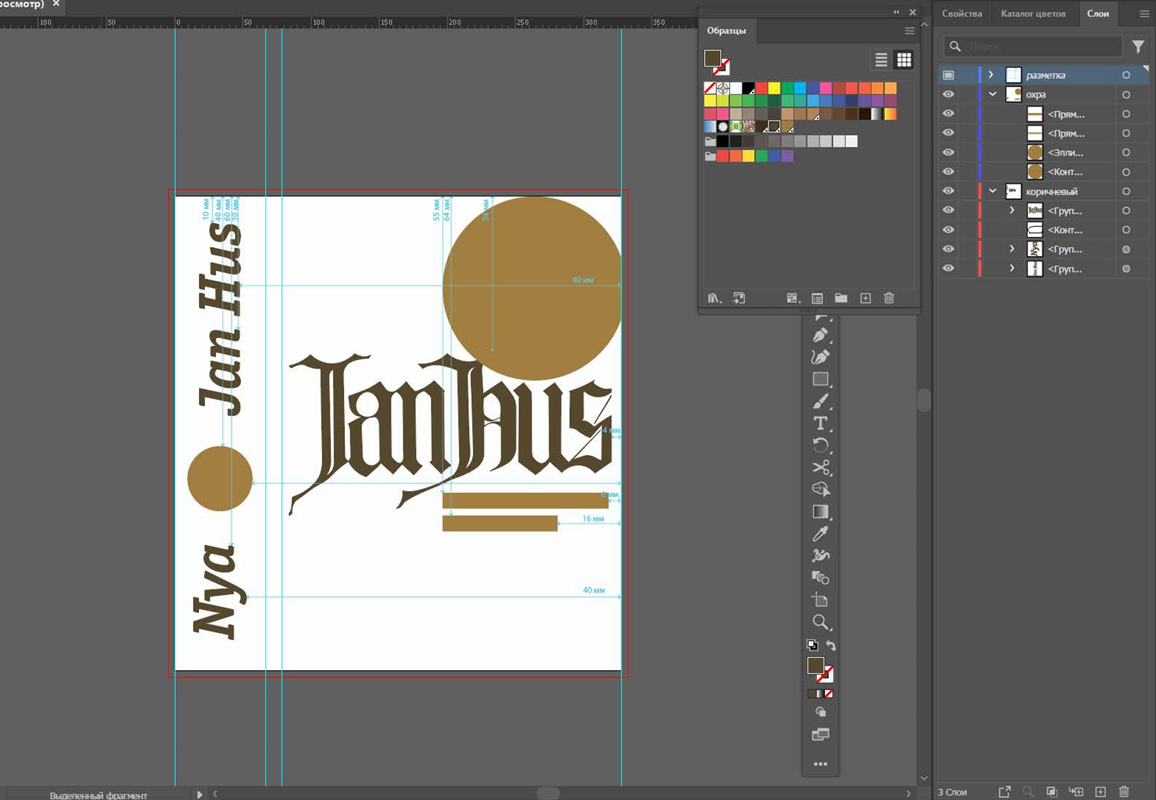Select the Rotate tool
Image resolution: width=1156 pixels, height=800 pixels.
click(x=821, y=445)
